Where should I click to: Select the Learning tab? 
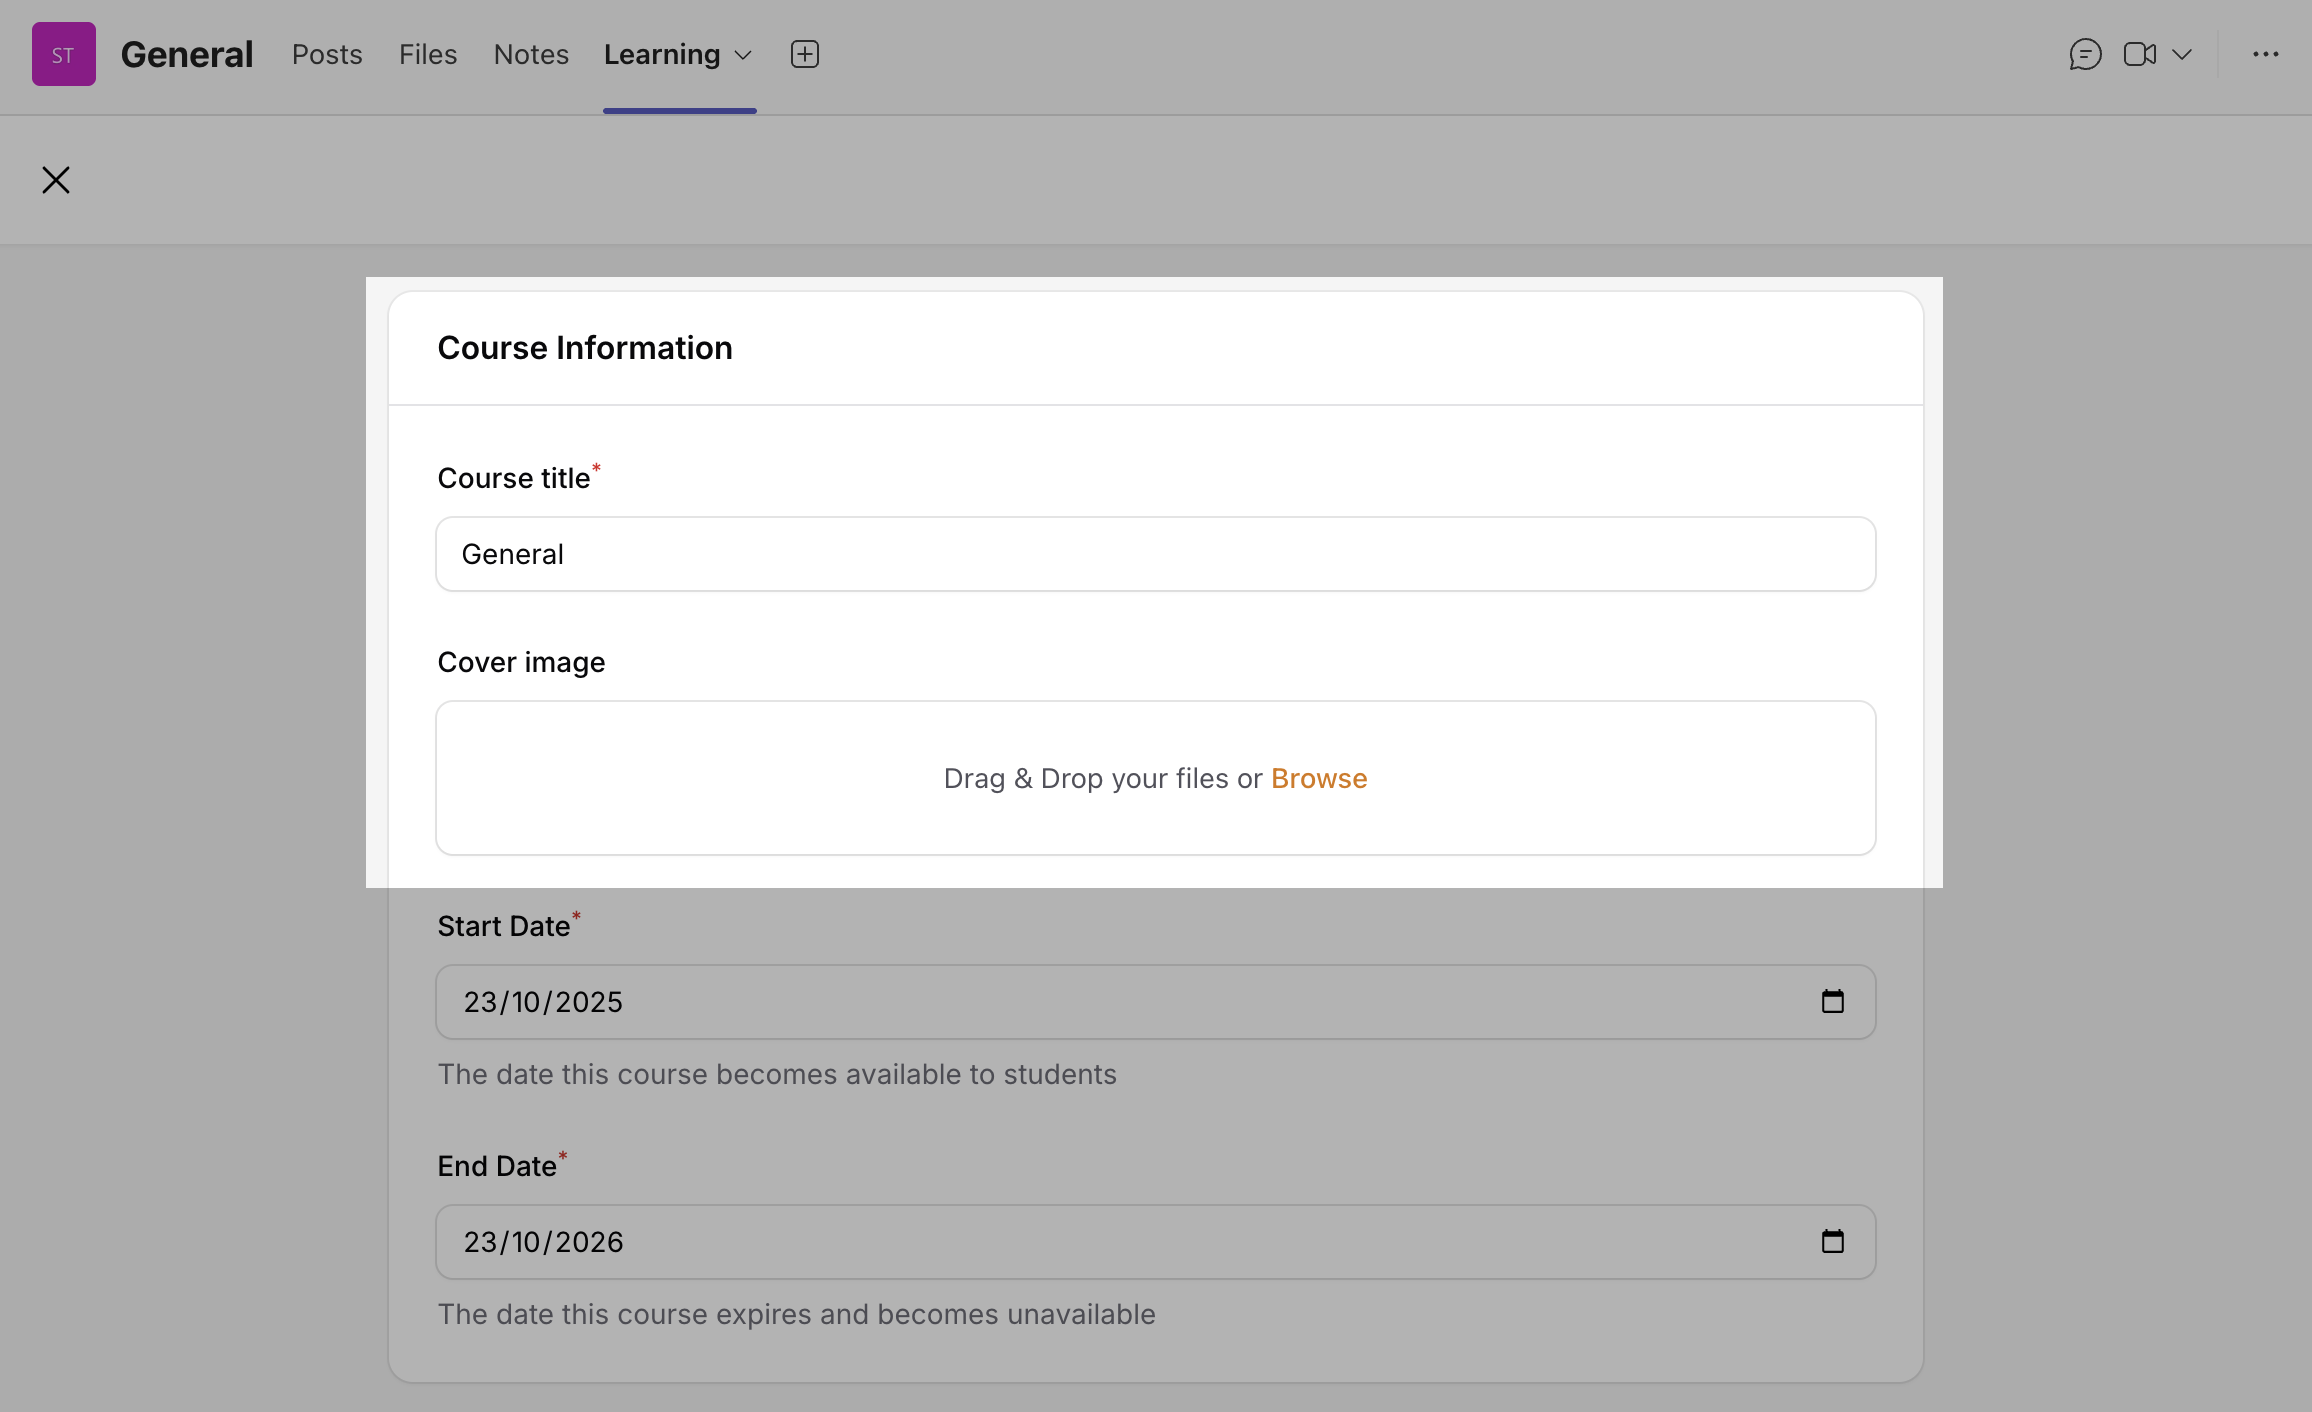(662, 54)
